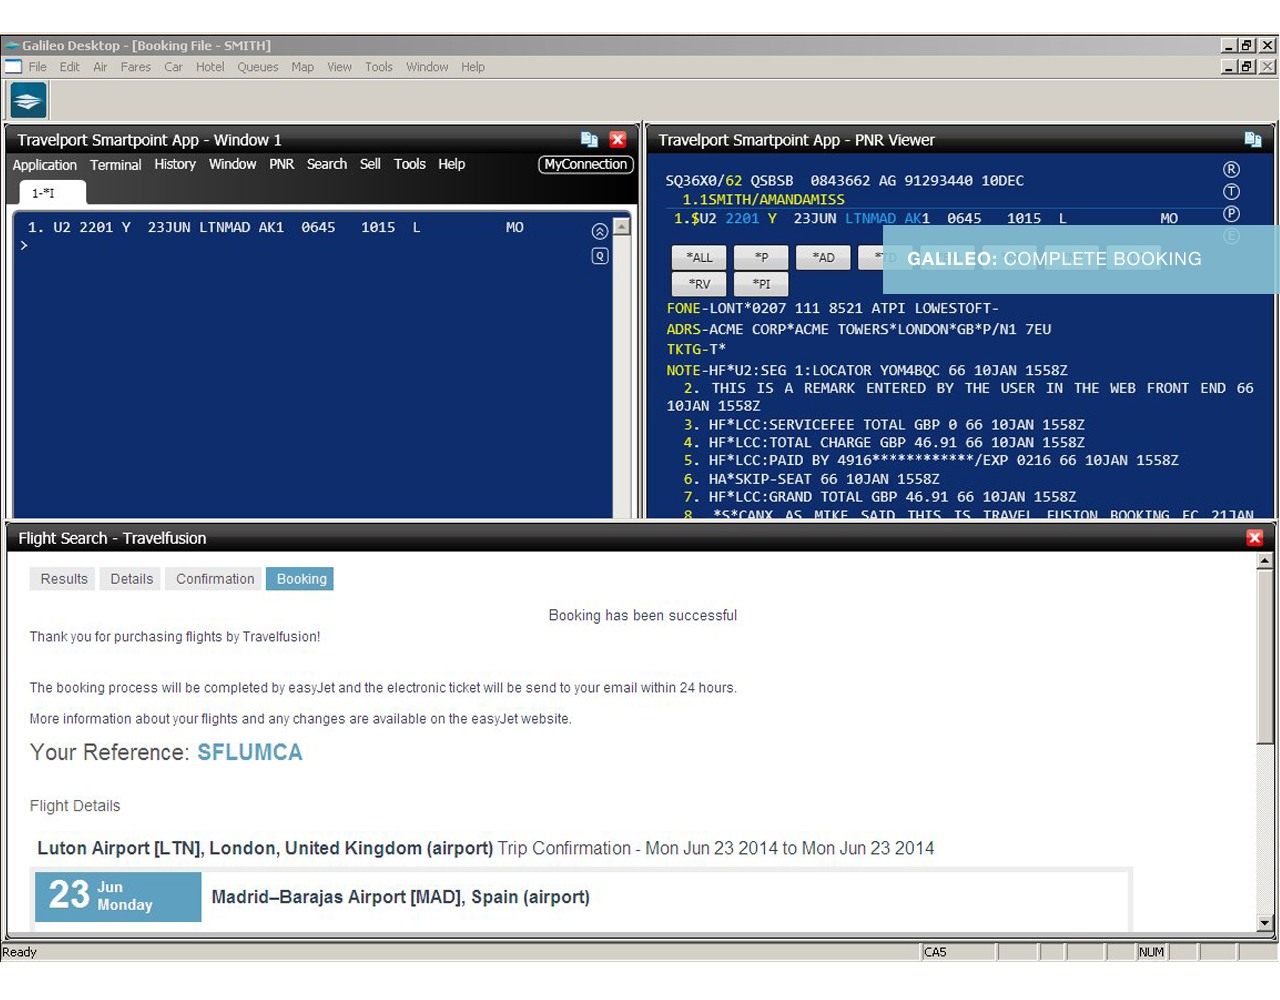Click the TKTG-T* line in PNR Viewer
This screenshot has width=1280, height=1000.
click(x=696, y=350)
